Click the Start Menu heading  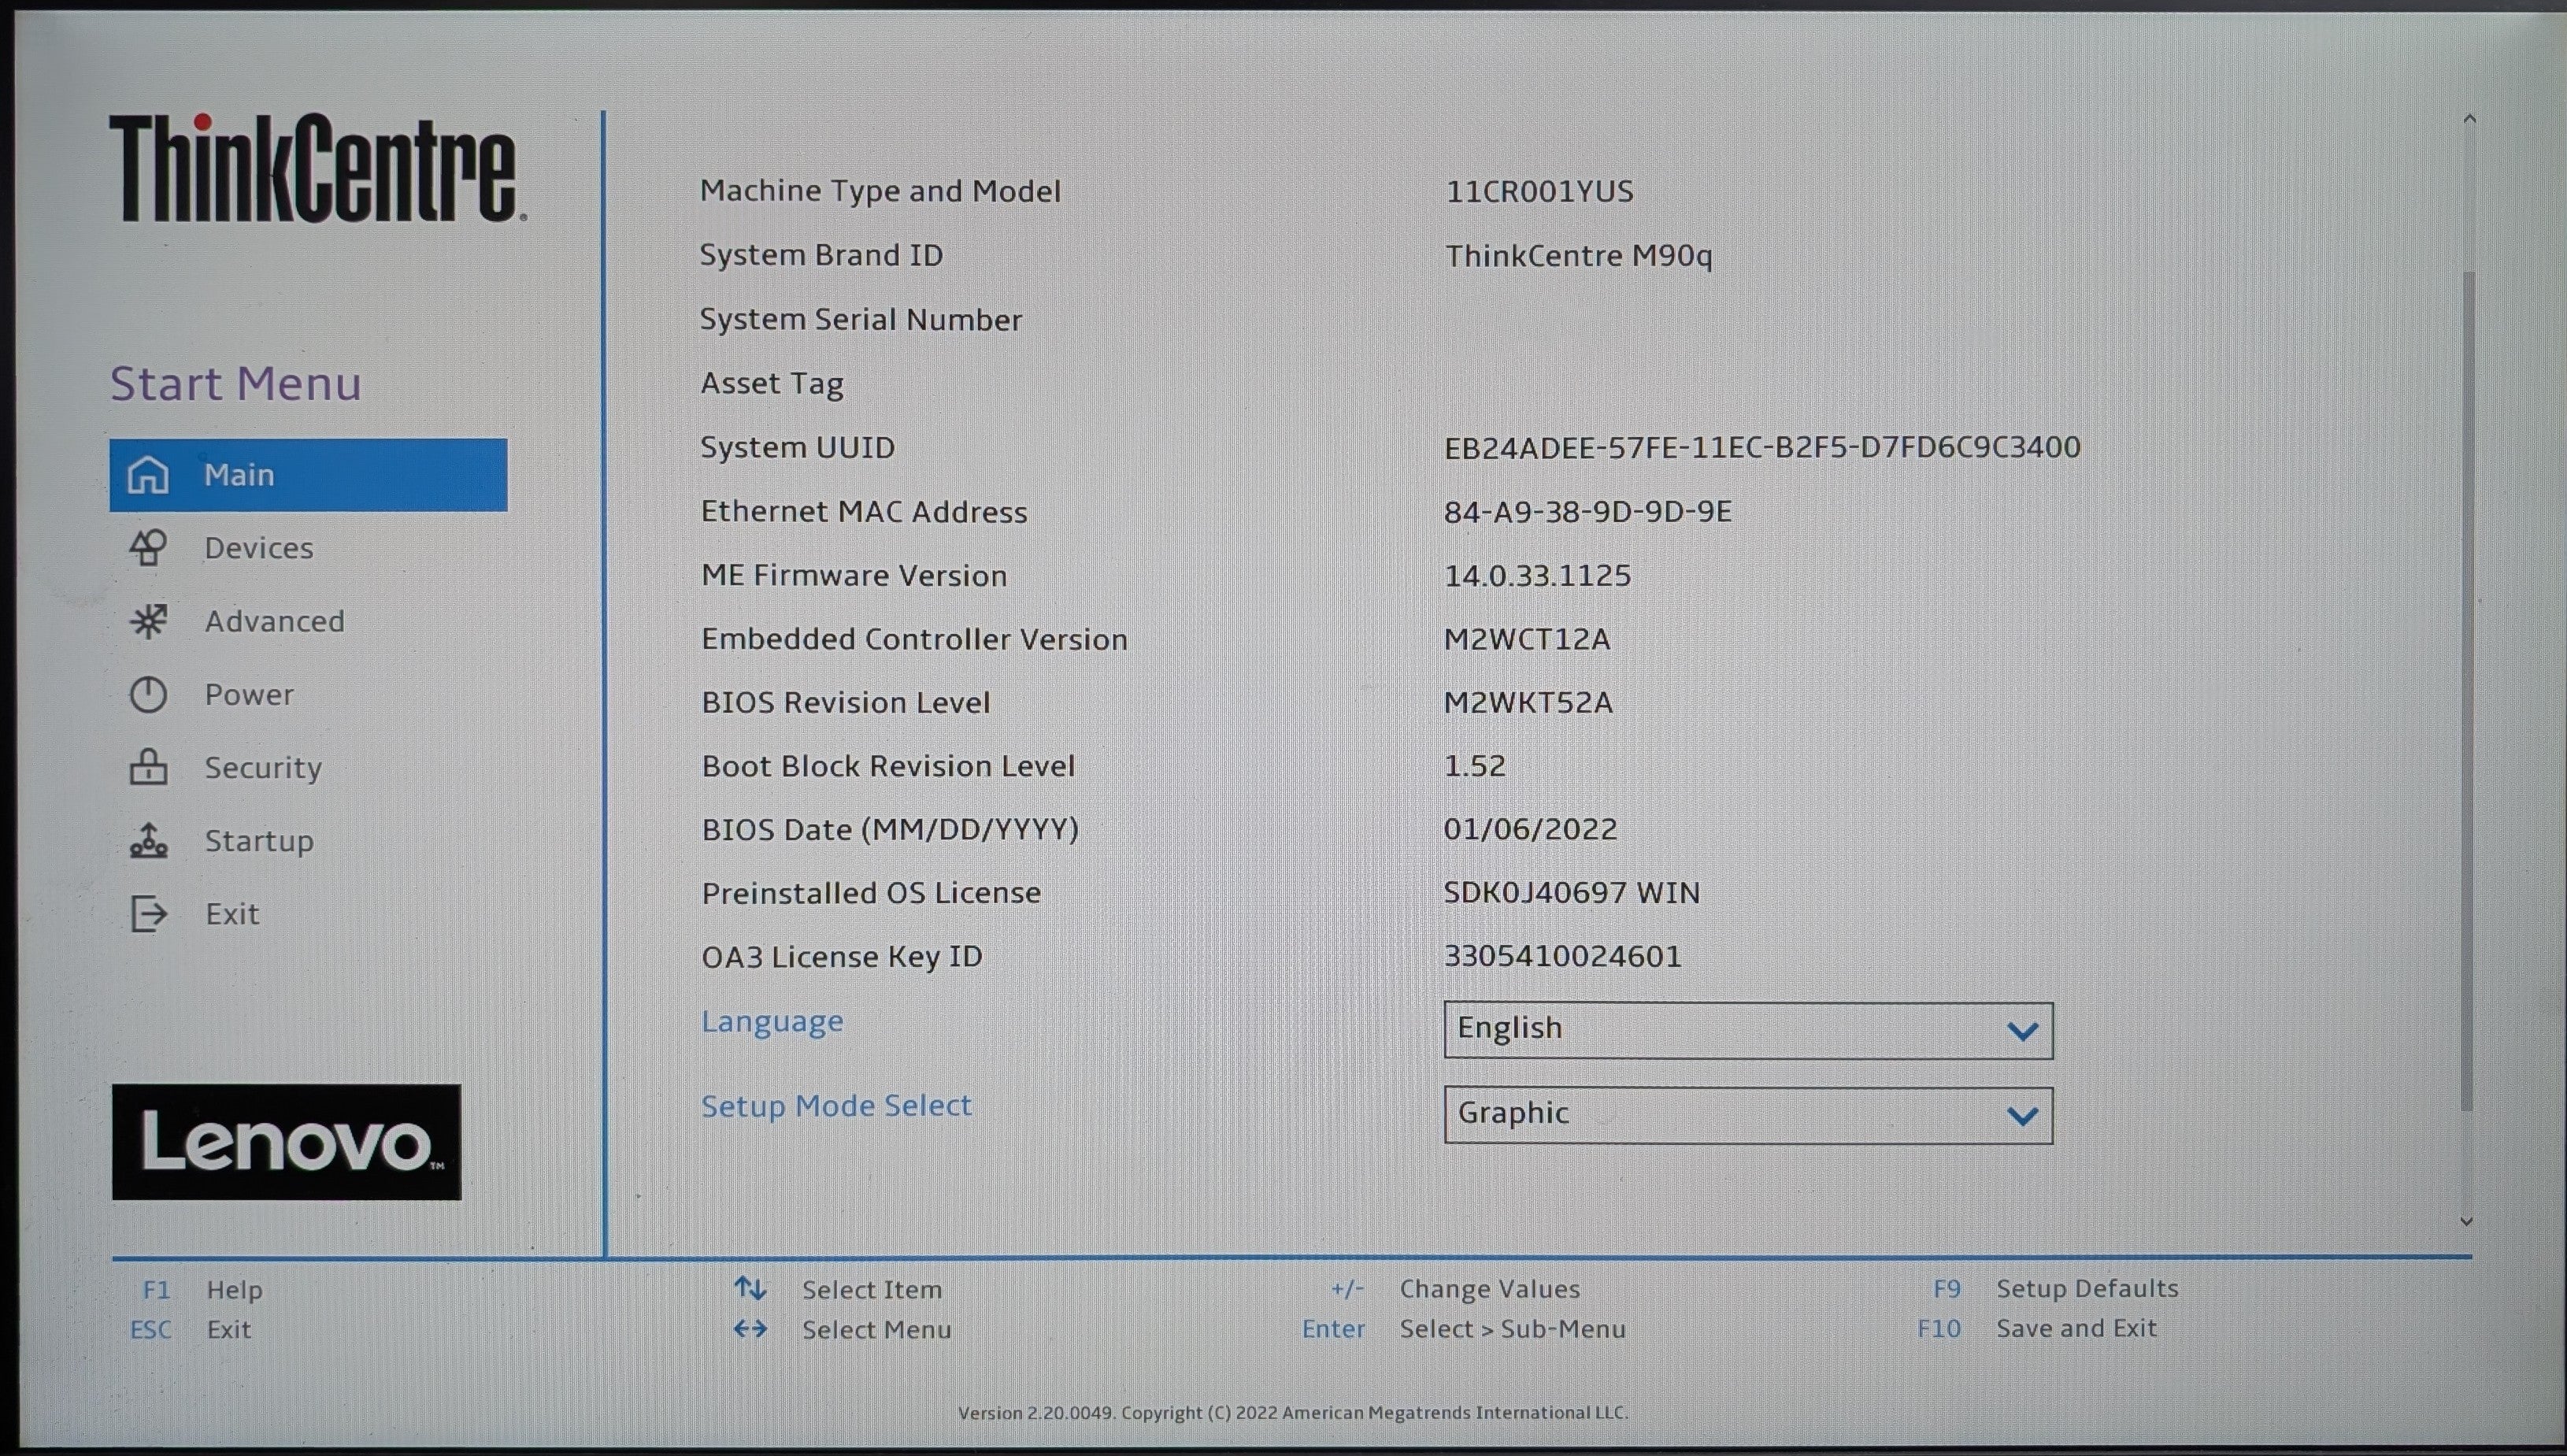235,384
